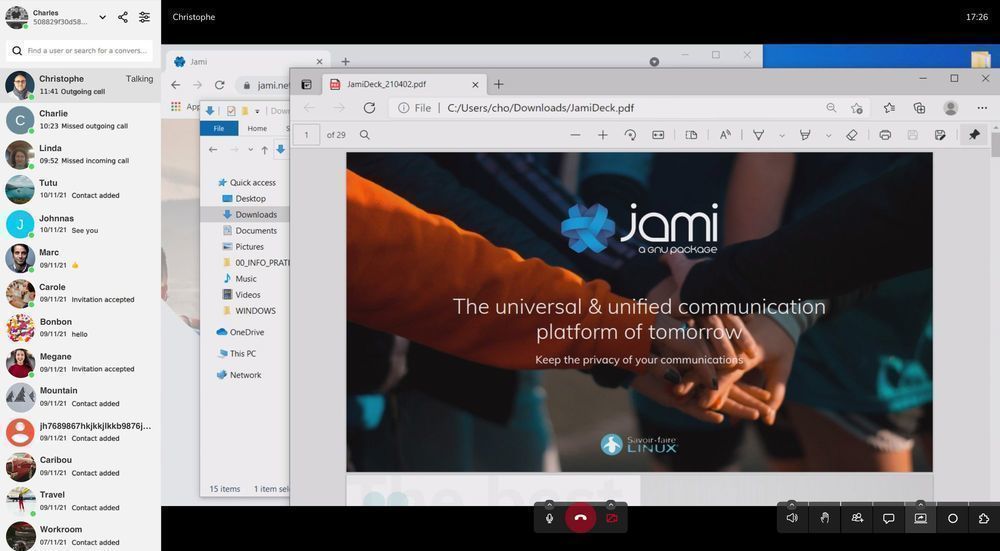Open File tab in File Explorer

pos(219,128)
